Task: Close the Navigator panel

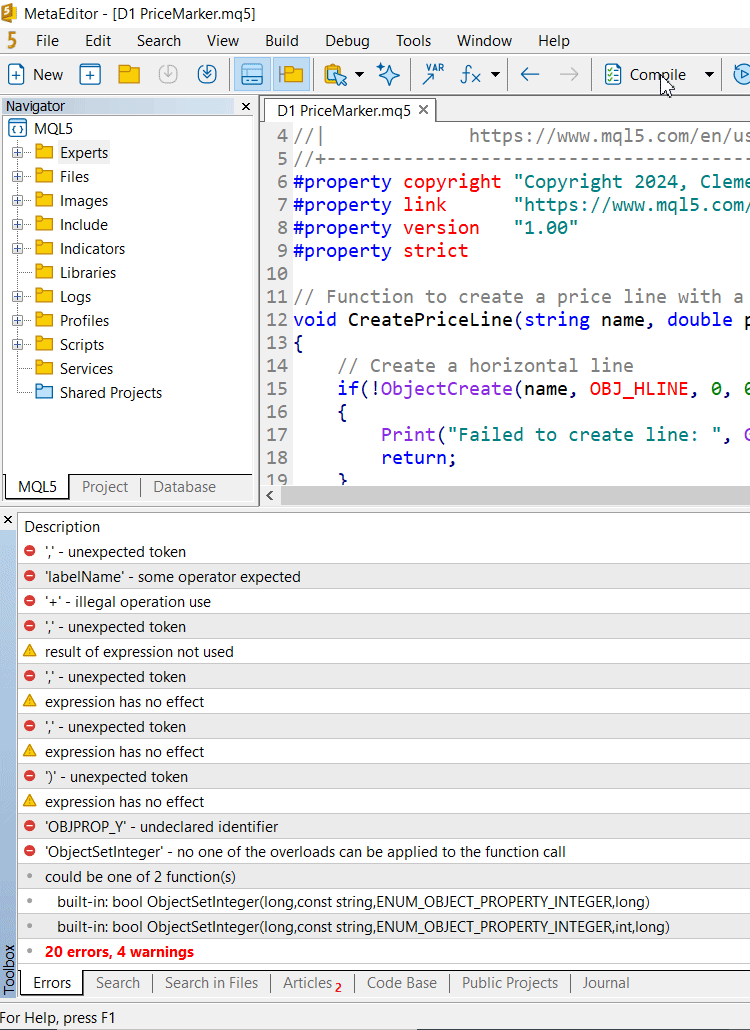Action: pyautogui.click(x=246, y=106)
